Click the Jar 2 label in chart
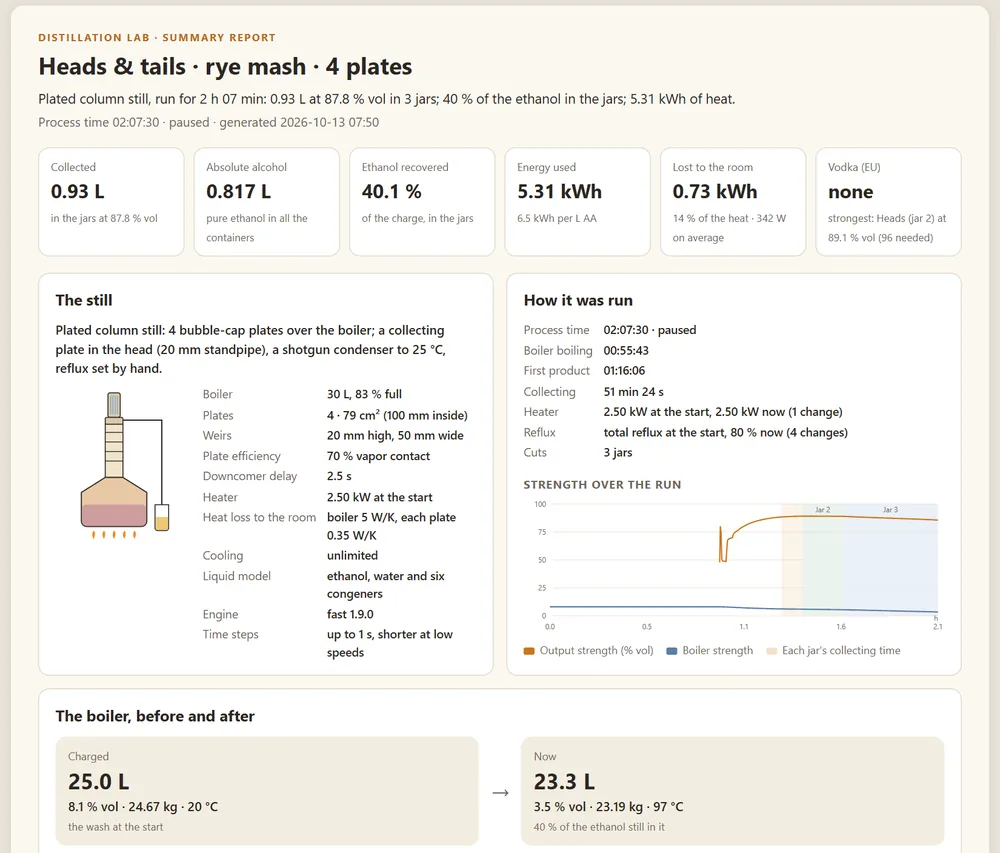Viewport: 1000px width, 853px height. 823,509
